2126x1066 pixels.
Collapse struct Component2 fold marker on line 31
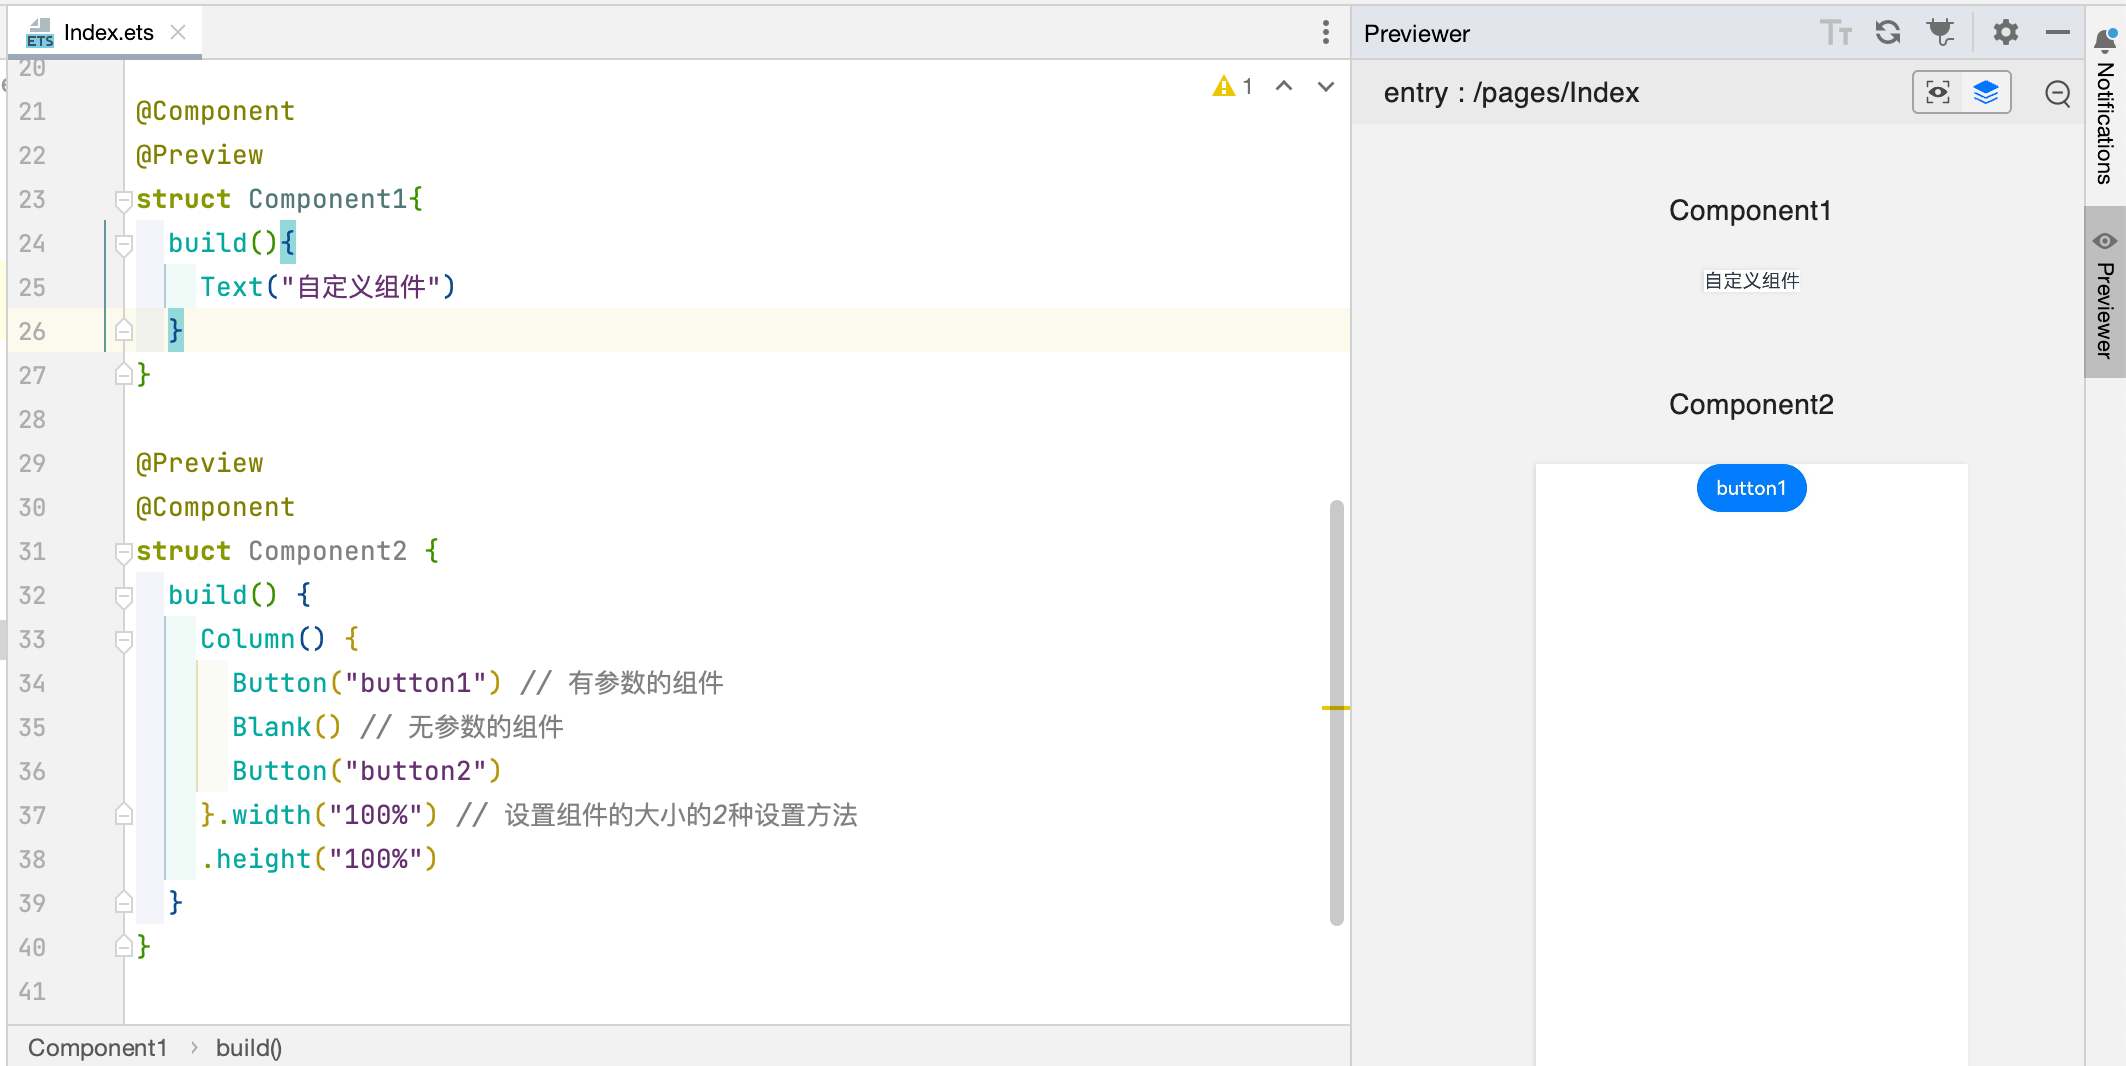(124, 552)
